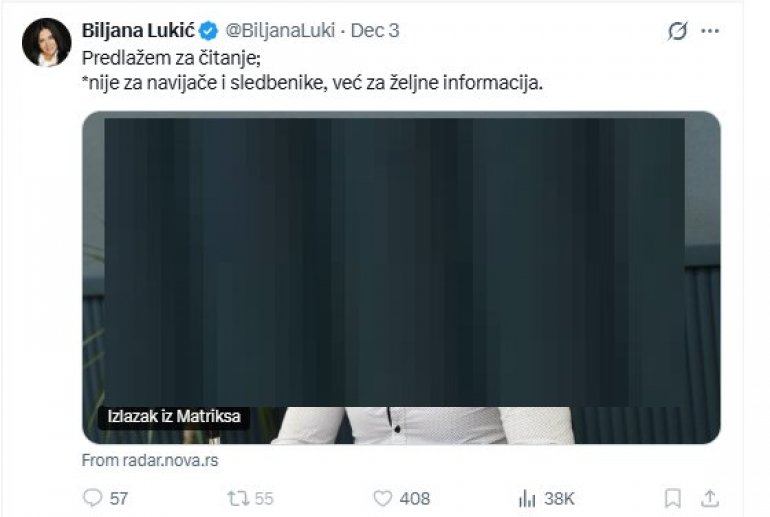Like the tweet with heart icon
770x517 pixels.
pos(383,498)
